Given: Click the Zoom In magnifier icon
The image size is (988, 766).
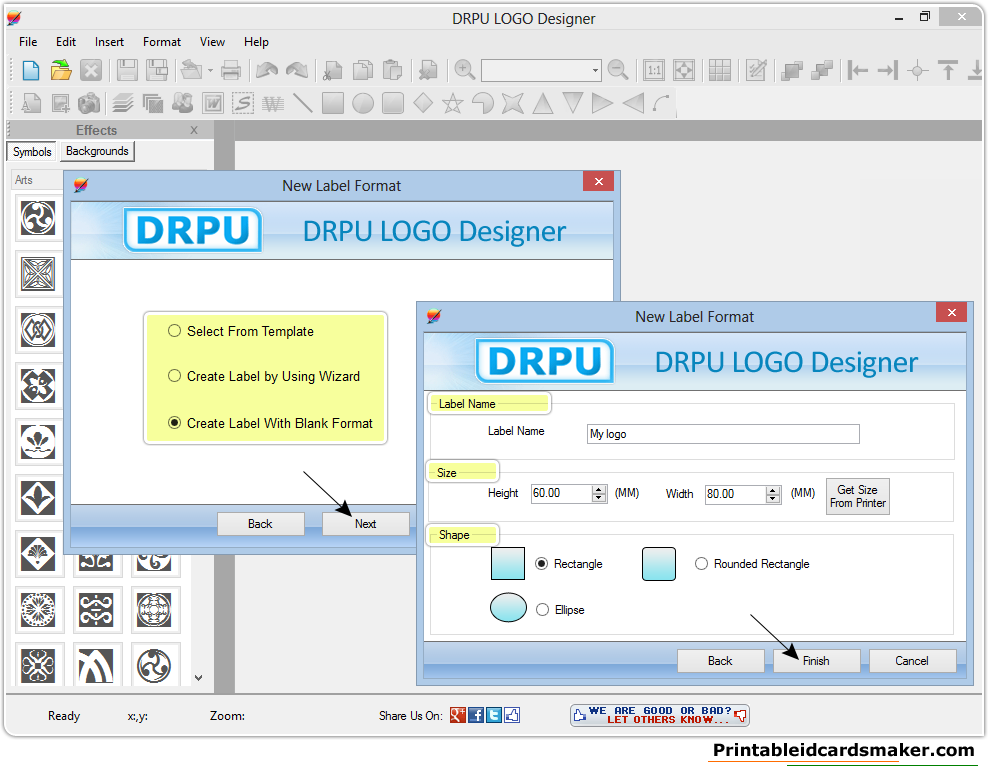Looking at the screenshot, I should (x=464, y=70).
